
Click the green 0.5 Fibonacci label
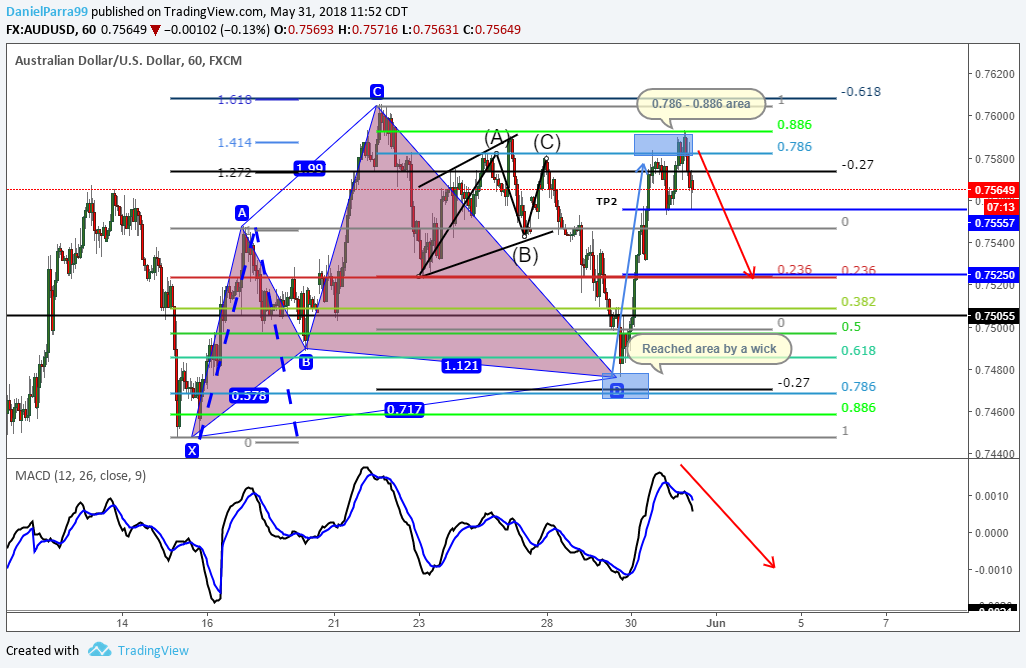tap(851, 326)
